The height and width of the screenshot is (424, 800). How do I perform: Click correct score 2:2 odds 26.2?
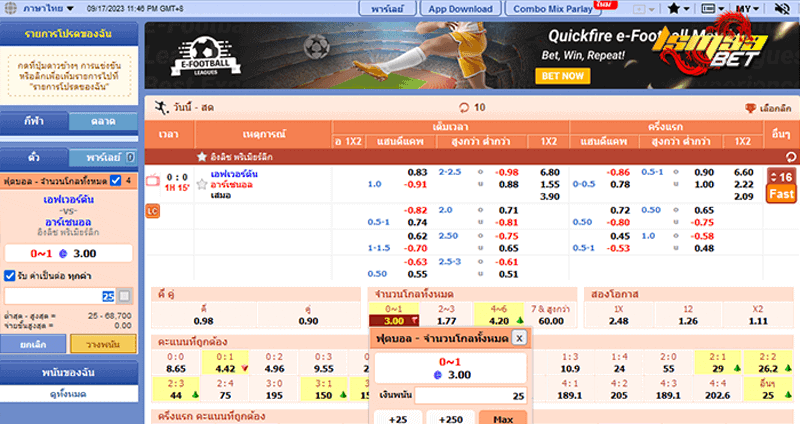click(x=768, y=368)
